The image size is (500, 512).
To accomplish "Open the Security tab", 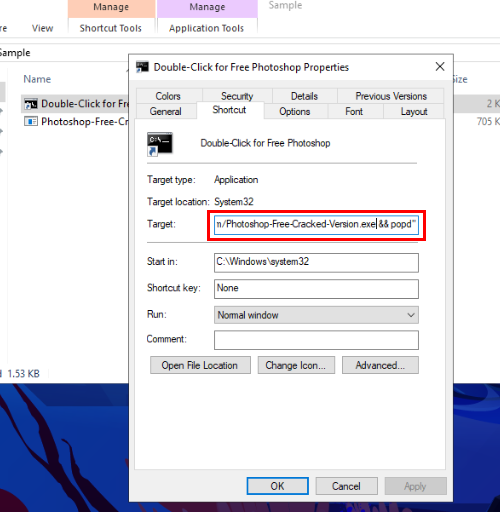I will tap(237, 96).
